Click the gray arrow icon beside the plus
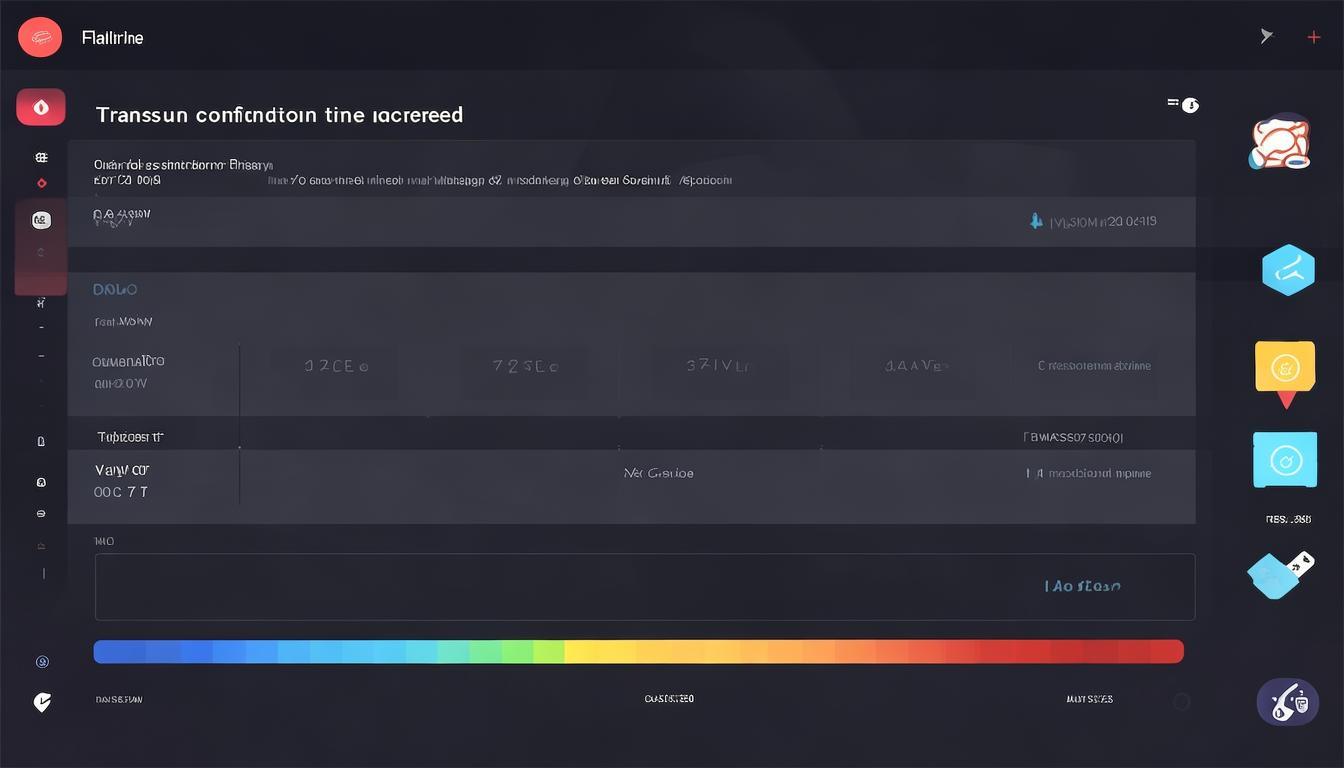 click(1267, 36)
